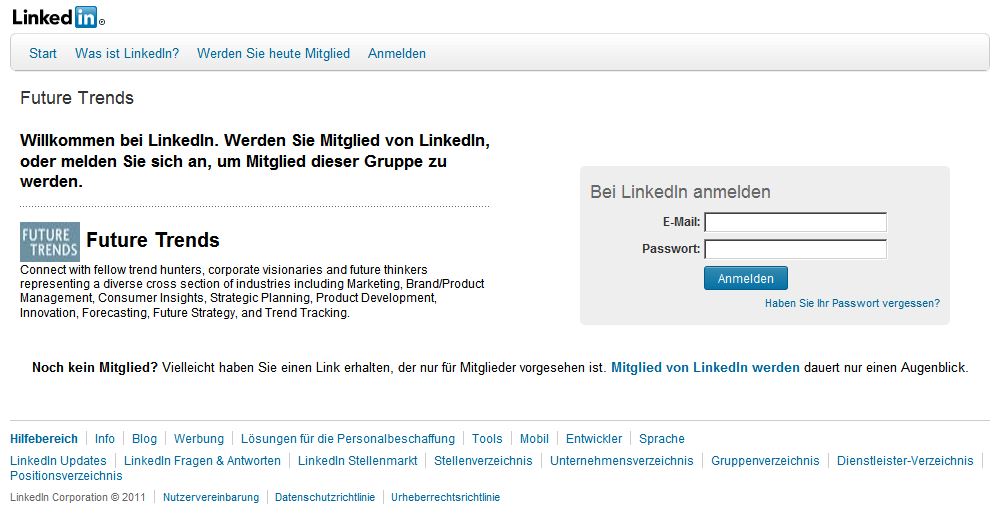999x525 pixels.
Task: Click the LinkedIn logo
Action: tap(57, 17)
